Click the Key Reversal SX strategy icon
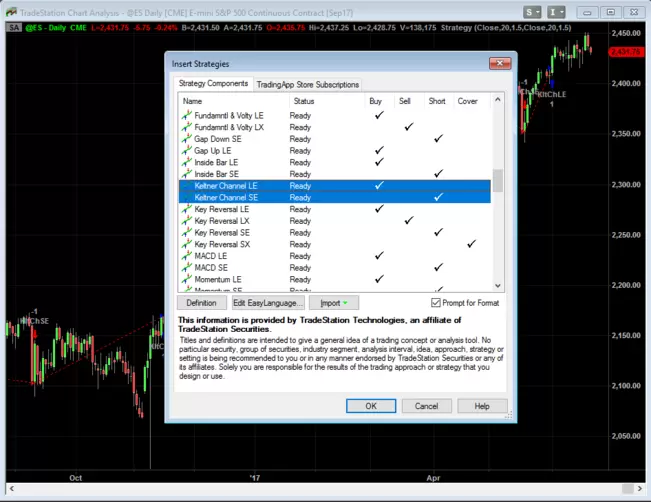 click(x=186, y=244)
